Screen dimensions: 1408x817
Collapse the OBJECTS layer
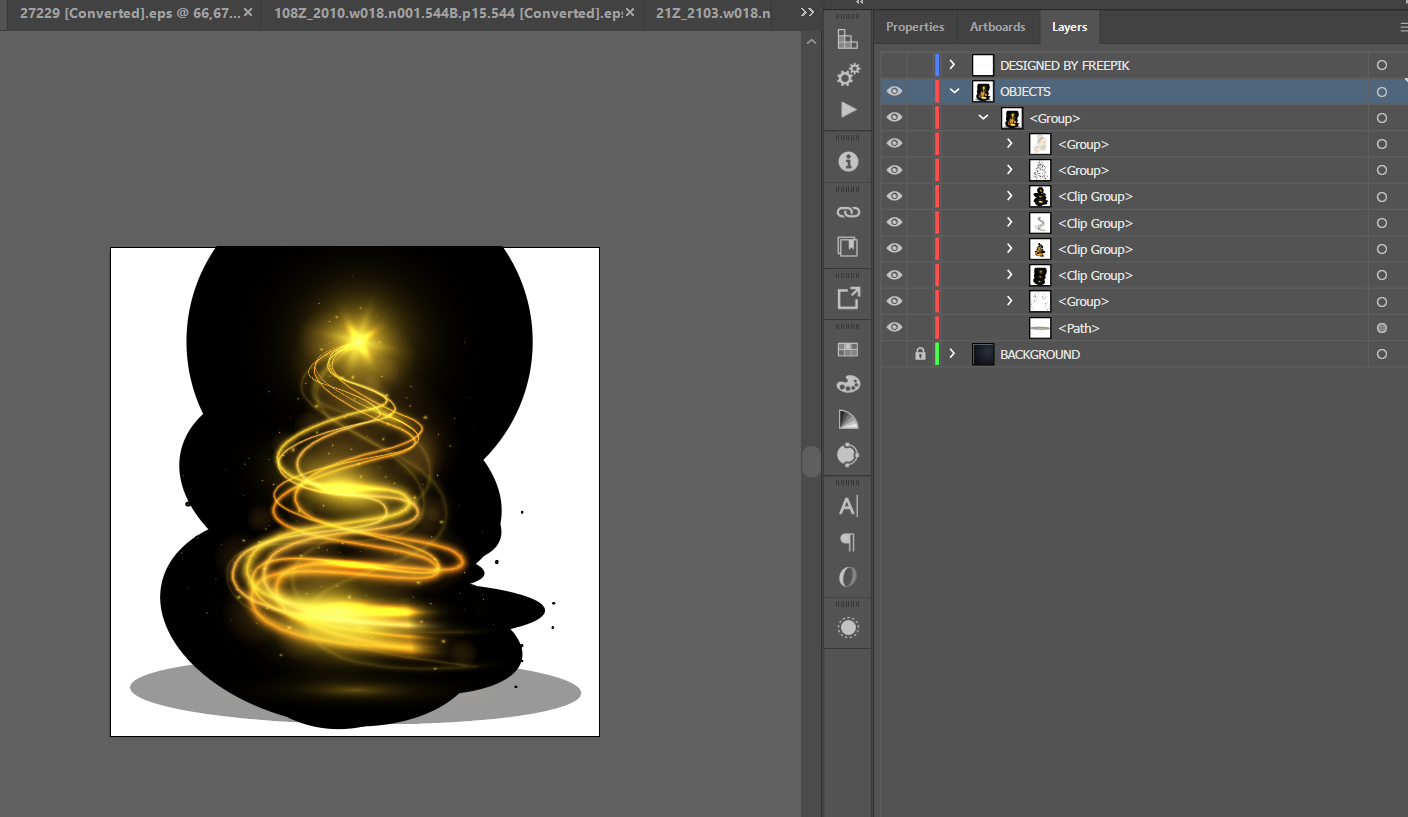[954, 91]
